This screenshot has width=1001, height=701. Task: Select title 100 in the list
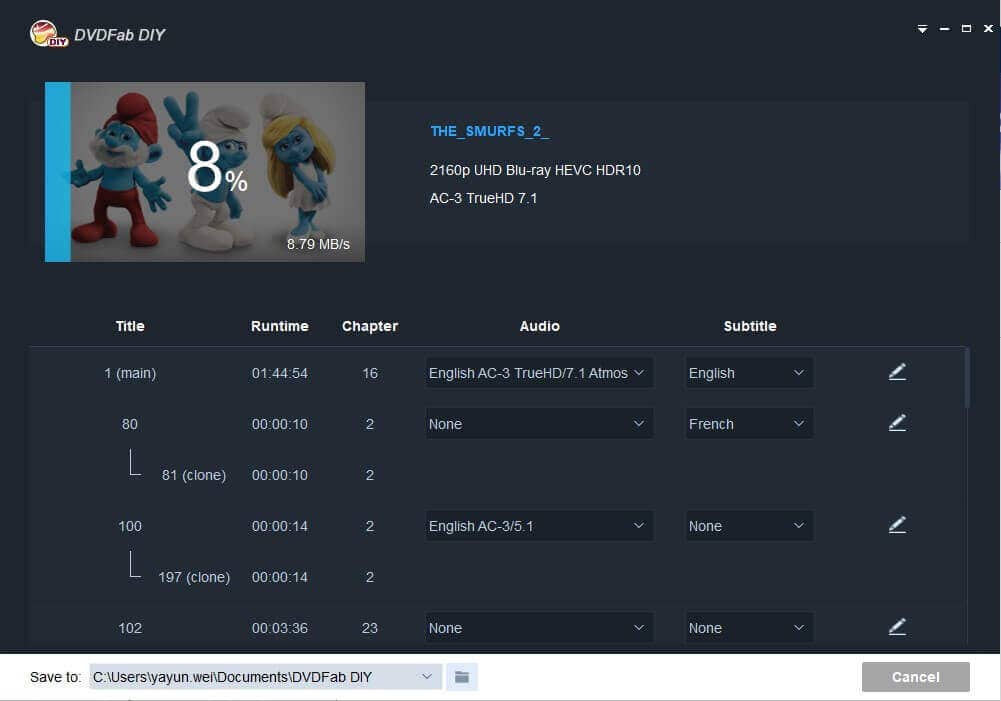130,526
